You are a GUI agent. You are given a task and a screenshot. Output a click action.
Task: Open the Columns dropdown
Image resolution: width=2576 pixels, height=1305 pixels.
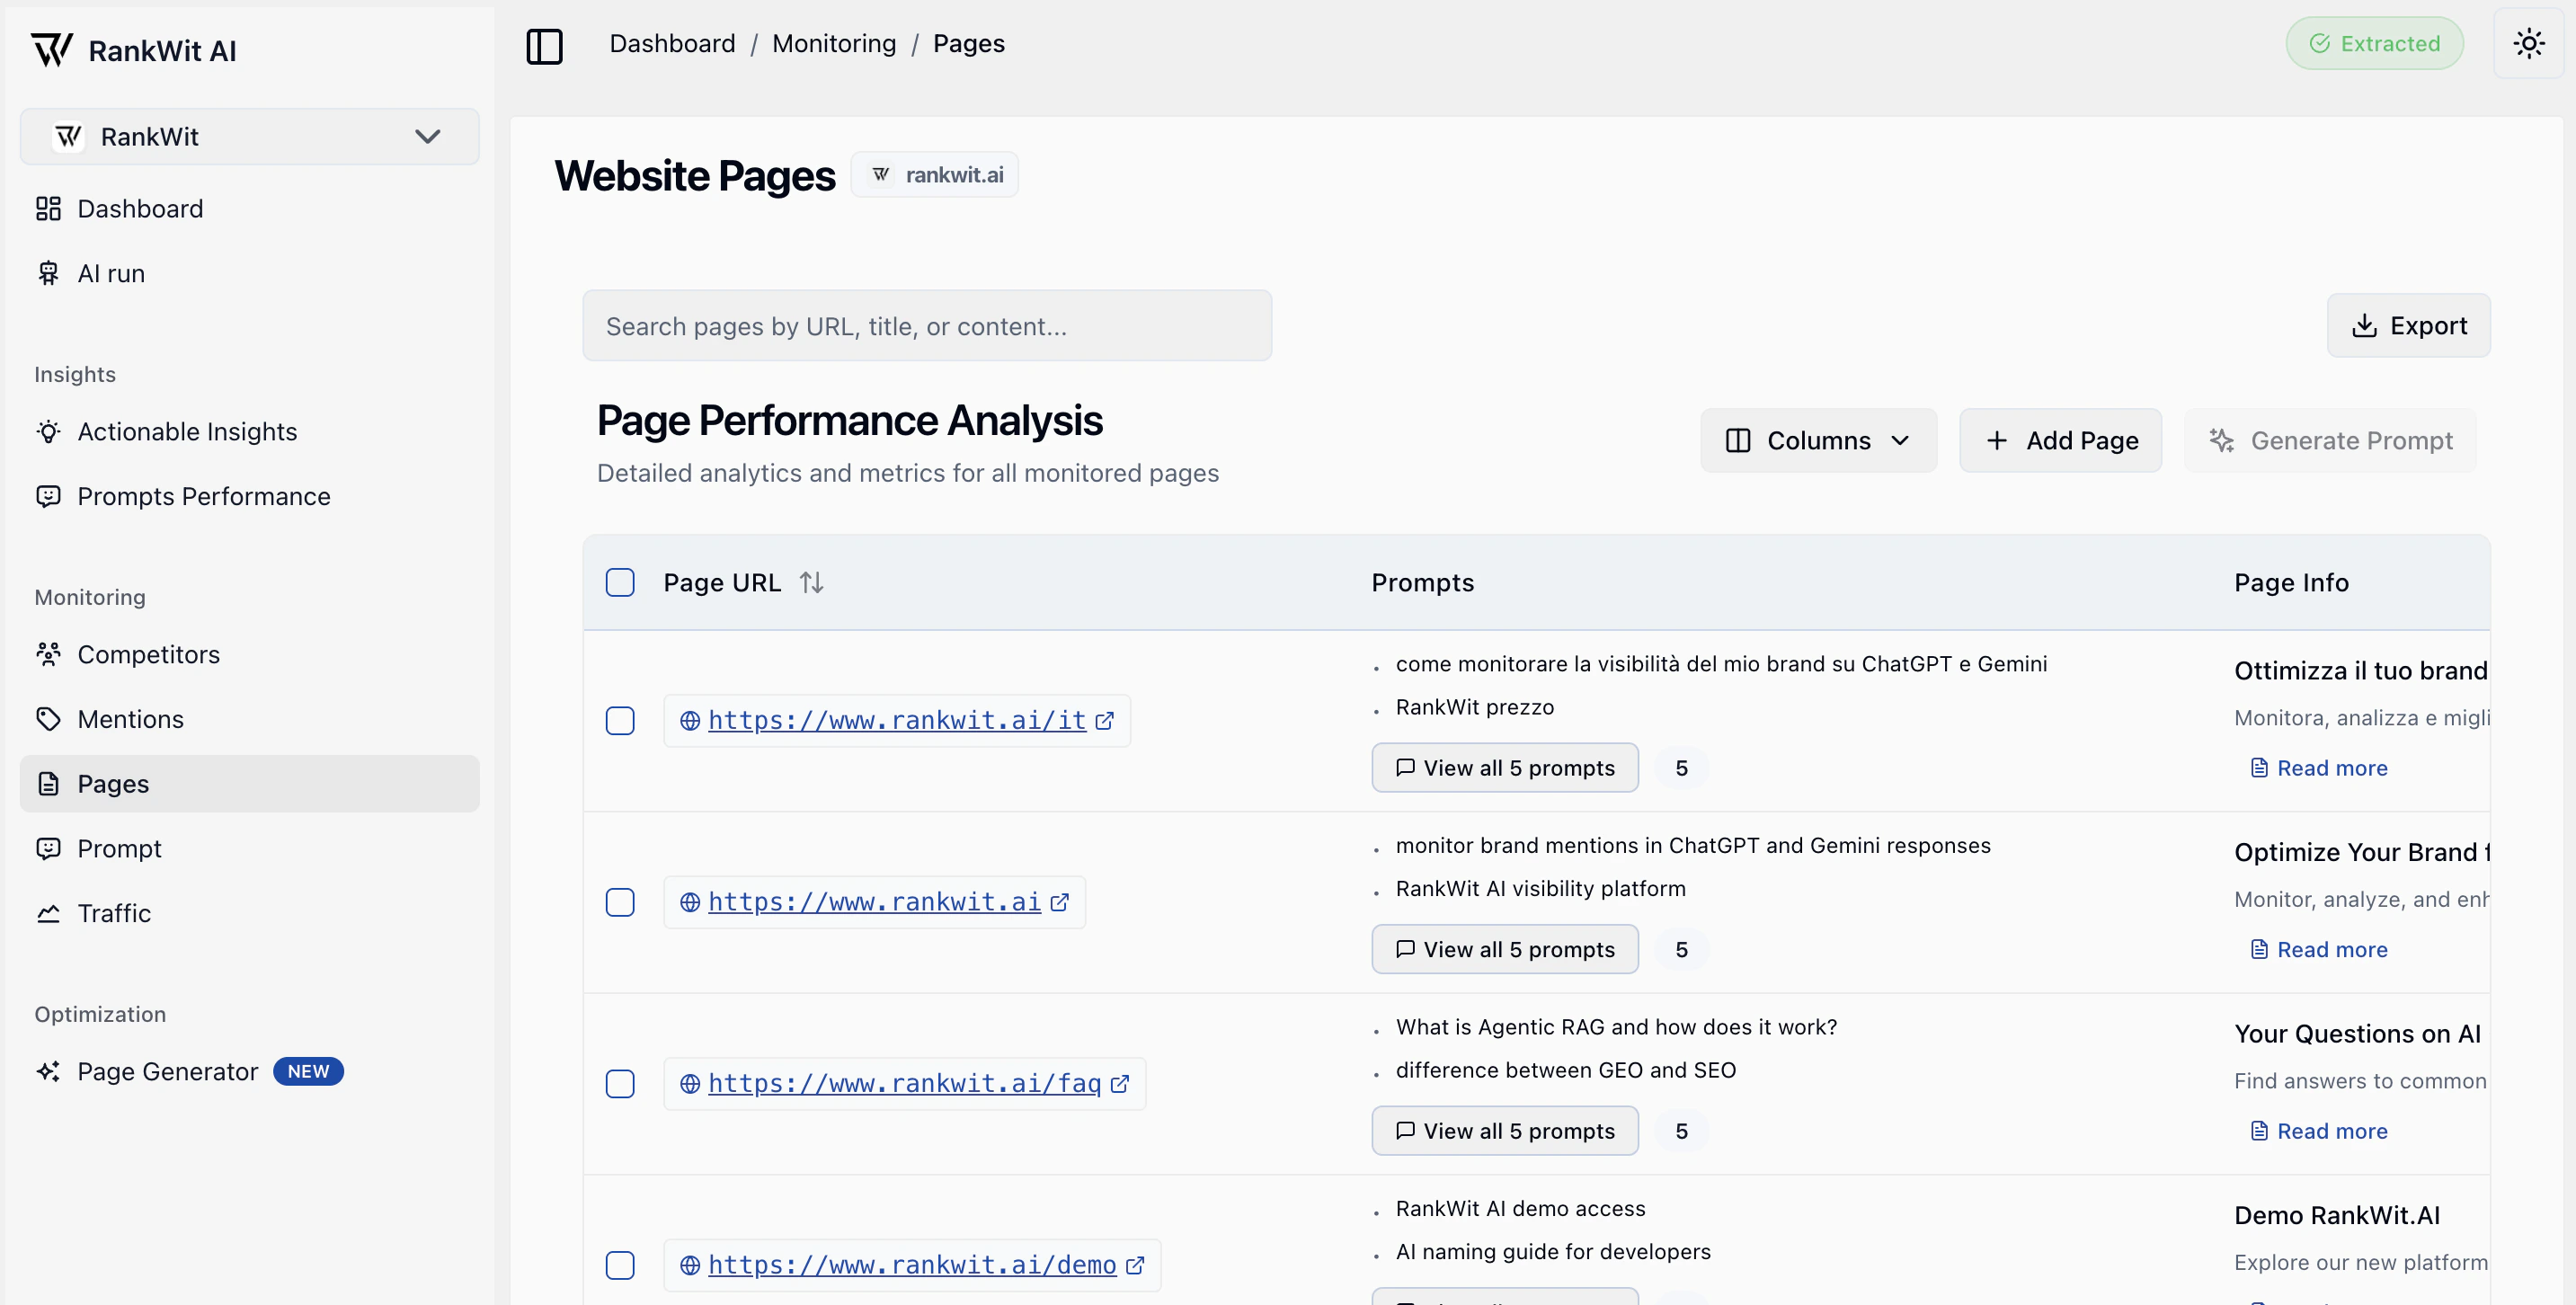coord(1817,440)
